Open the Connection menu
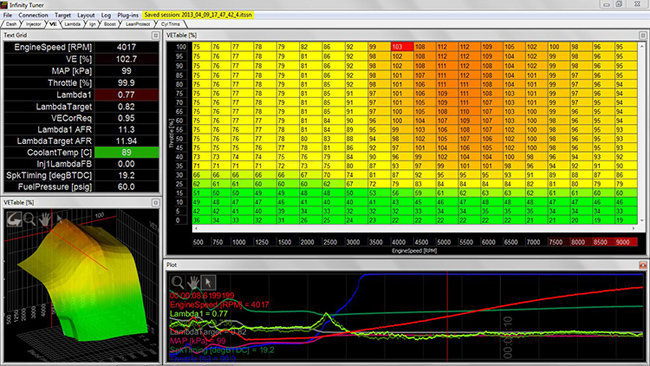 pos(33,15)
